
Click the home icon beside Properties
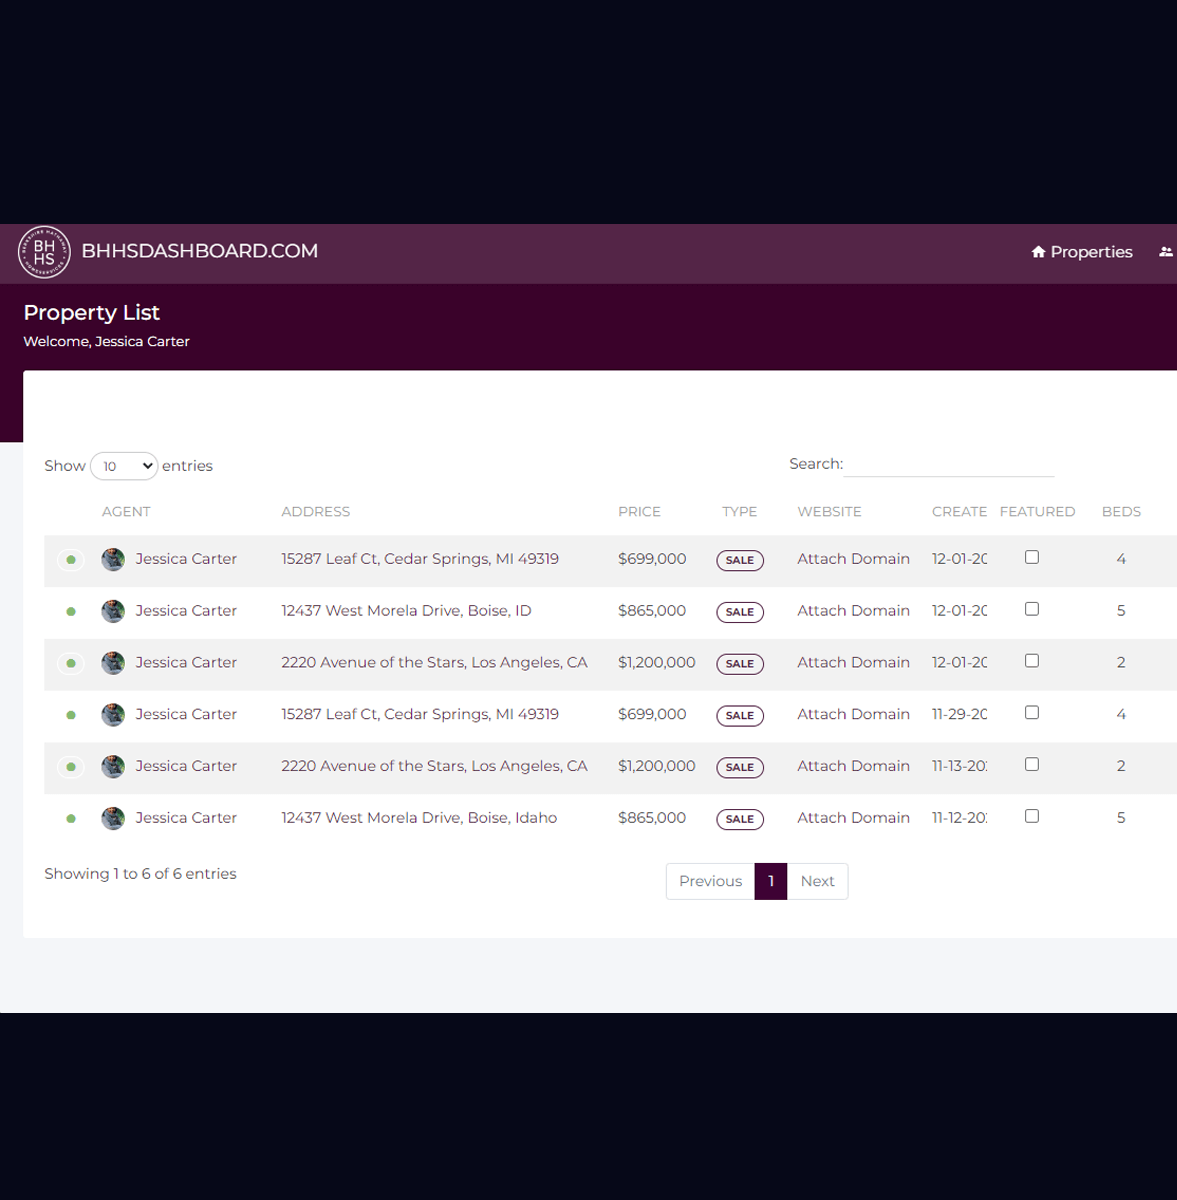tap(1038, 252)
